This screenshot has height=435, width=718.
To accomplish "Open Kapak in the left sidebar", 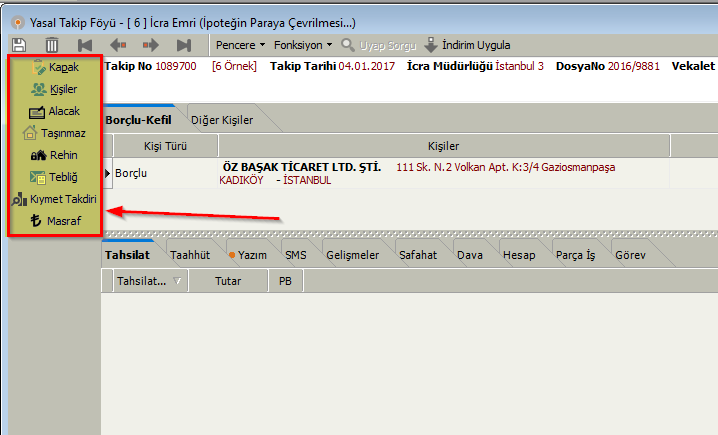I will pos(55,67).
